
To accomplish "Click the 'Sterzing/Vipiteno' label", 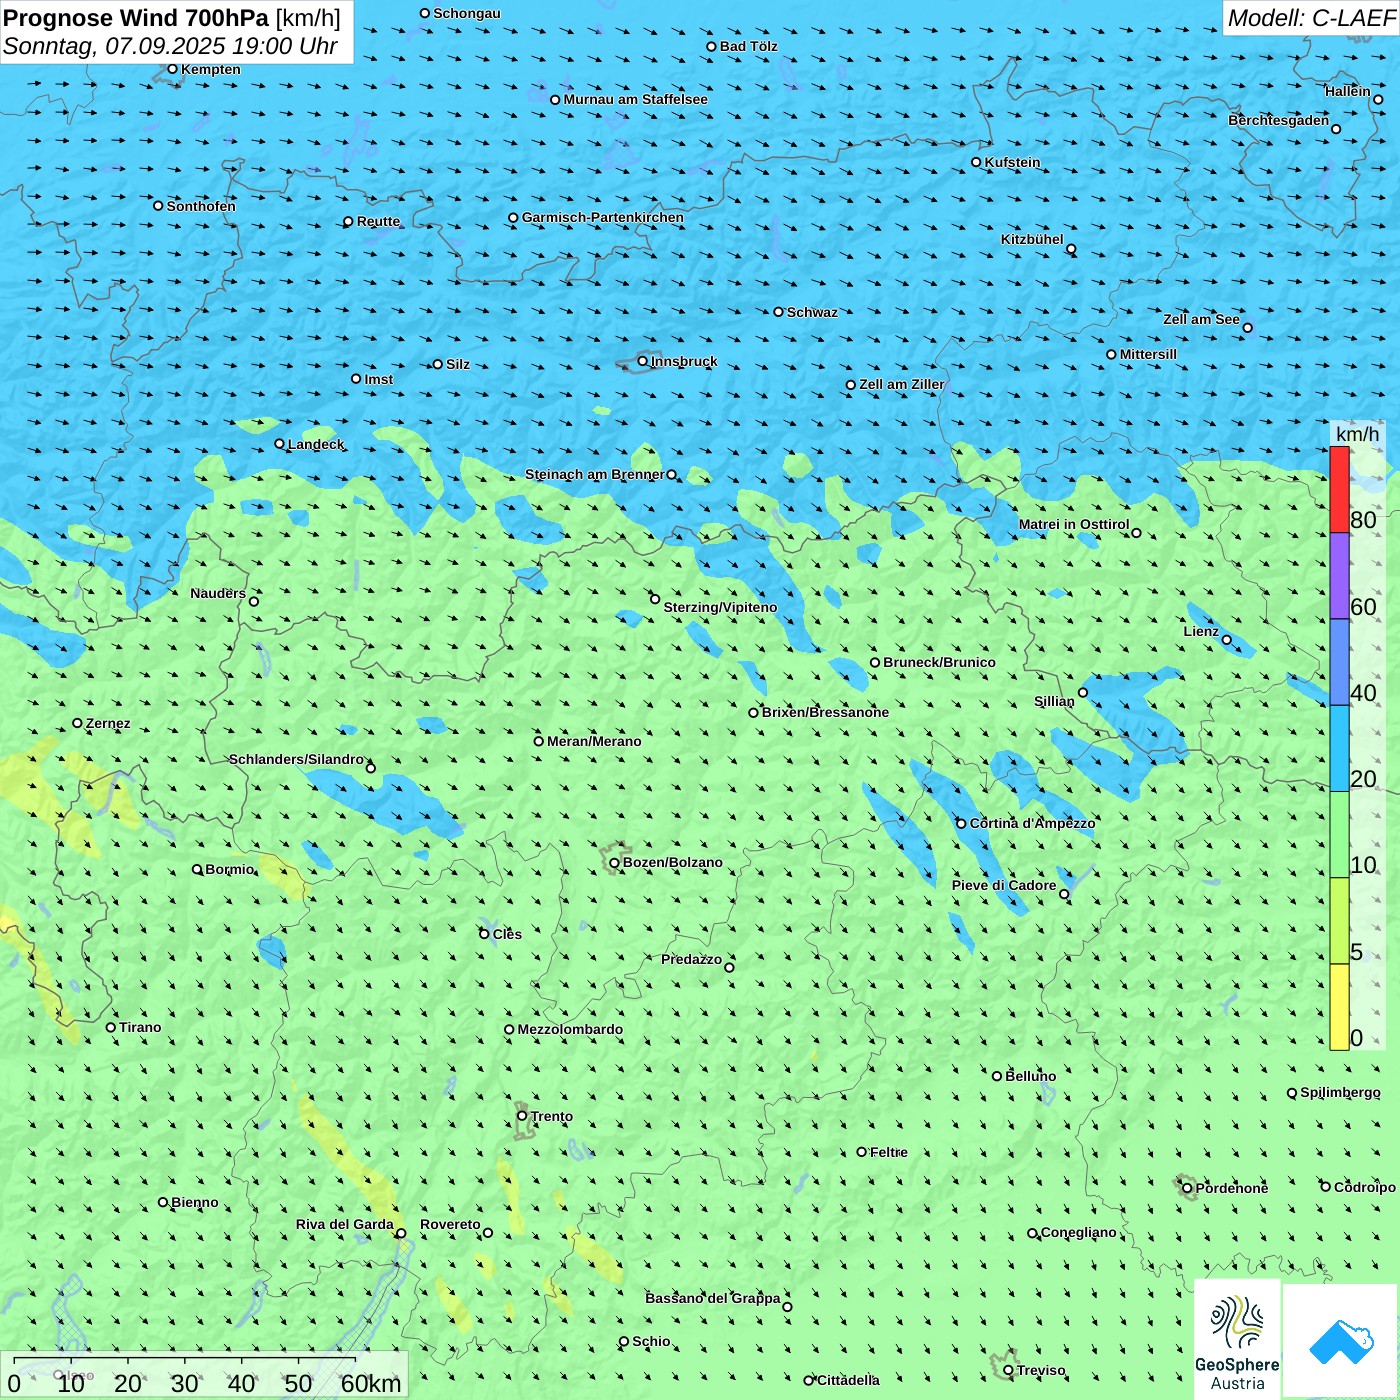I will 720,607.
